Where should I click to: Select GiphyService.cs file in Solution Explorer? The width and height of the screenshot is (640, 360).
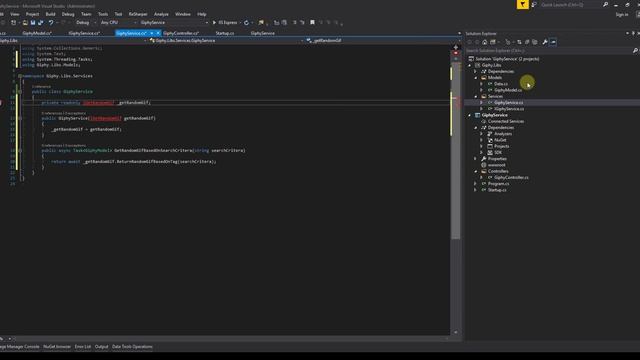(509, 102)
